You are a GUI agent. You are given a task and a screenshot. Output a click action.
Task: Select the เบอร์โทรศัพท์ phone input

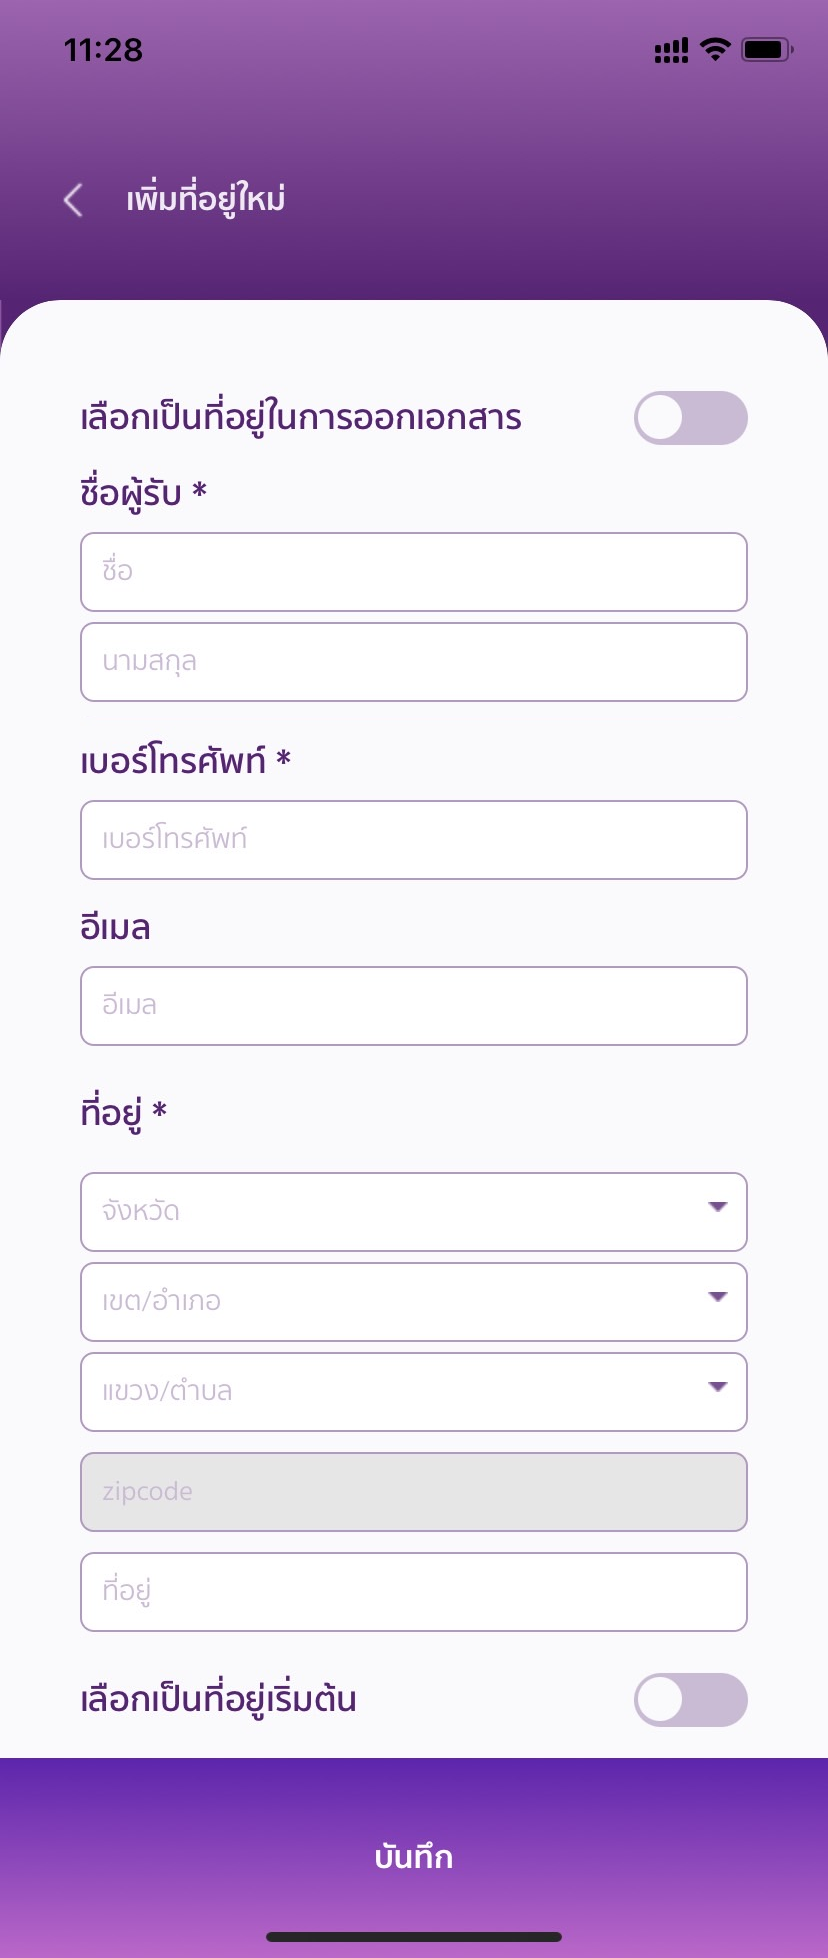coord(414,840)
